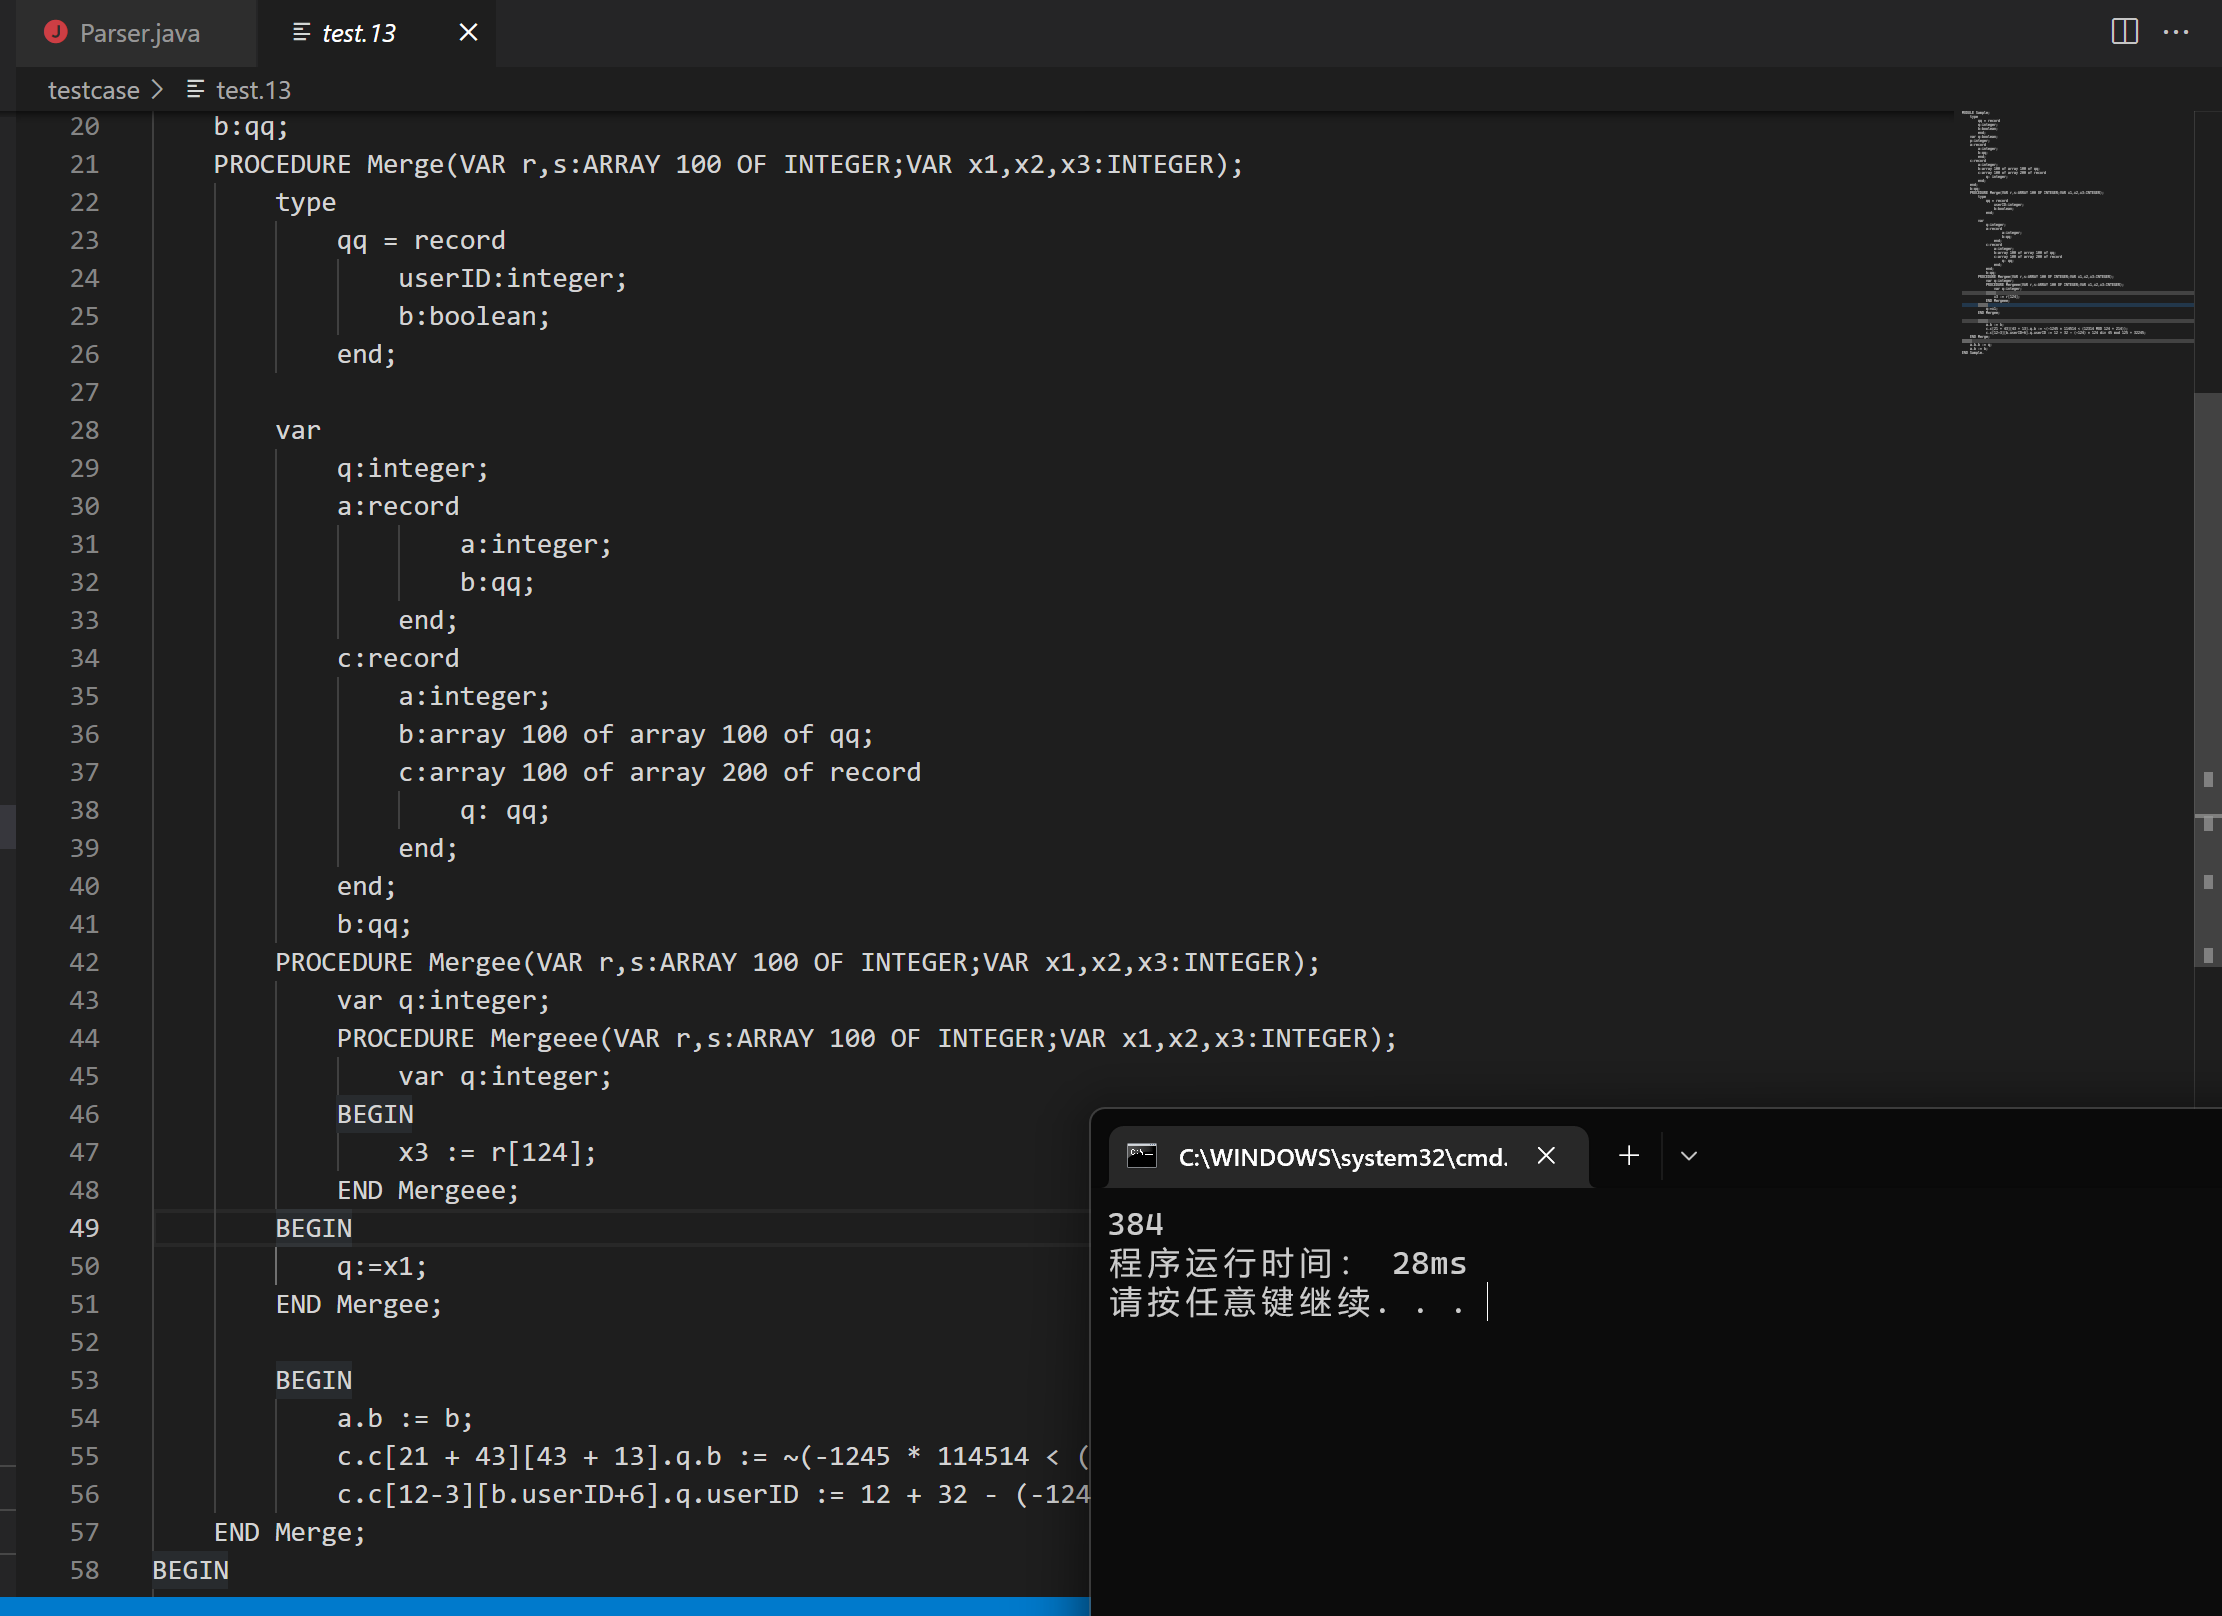
Task: Click 'c:record' on line 34
Action: point(398,658)
